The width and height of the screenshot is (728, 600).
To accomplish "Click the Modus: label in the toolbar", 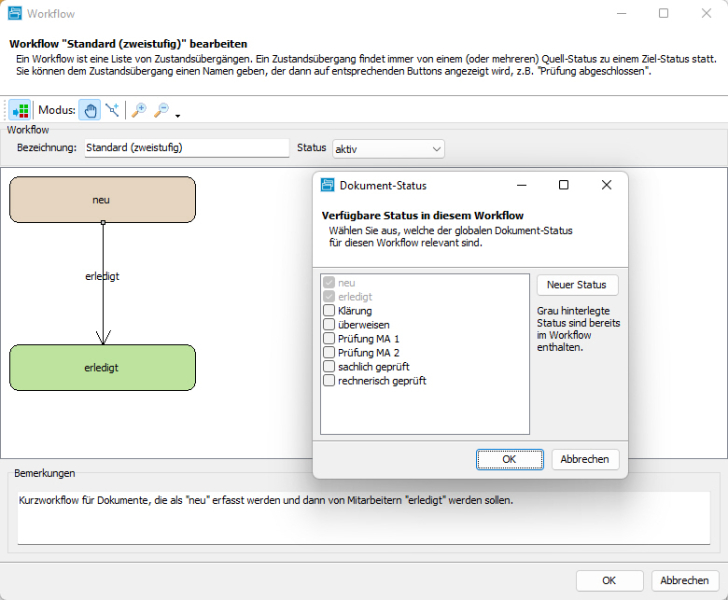I will [x=57, y=110].
